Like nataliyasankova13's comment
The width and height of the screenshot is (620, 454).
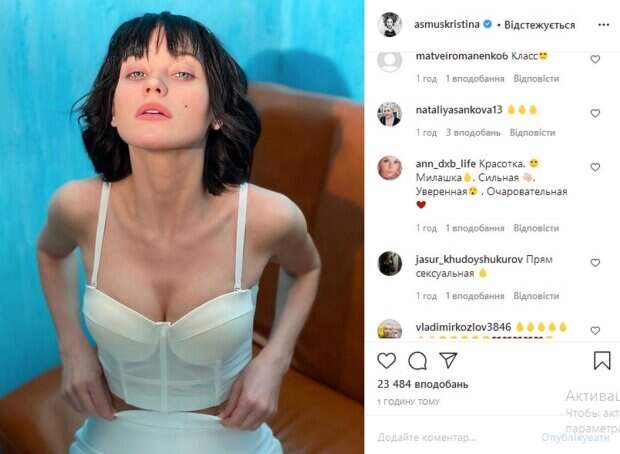click(x=595, y=114)
